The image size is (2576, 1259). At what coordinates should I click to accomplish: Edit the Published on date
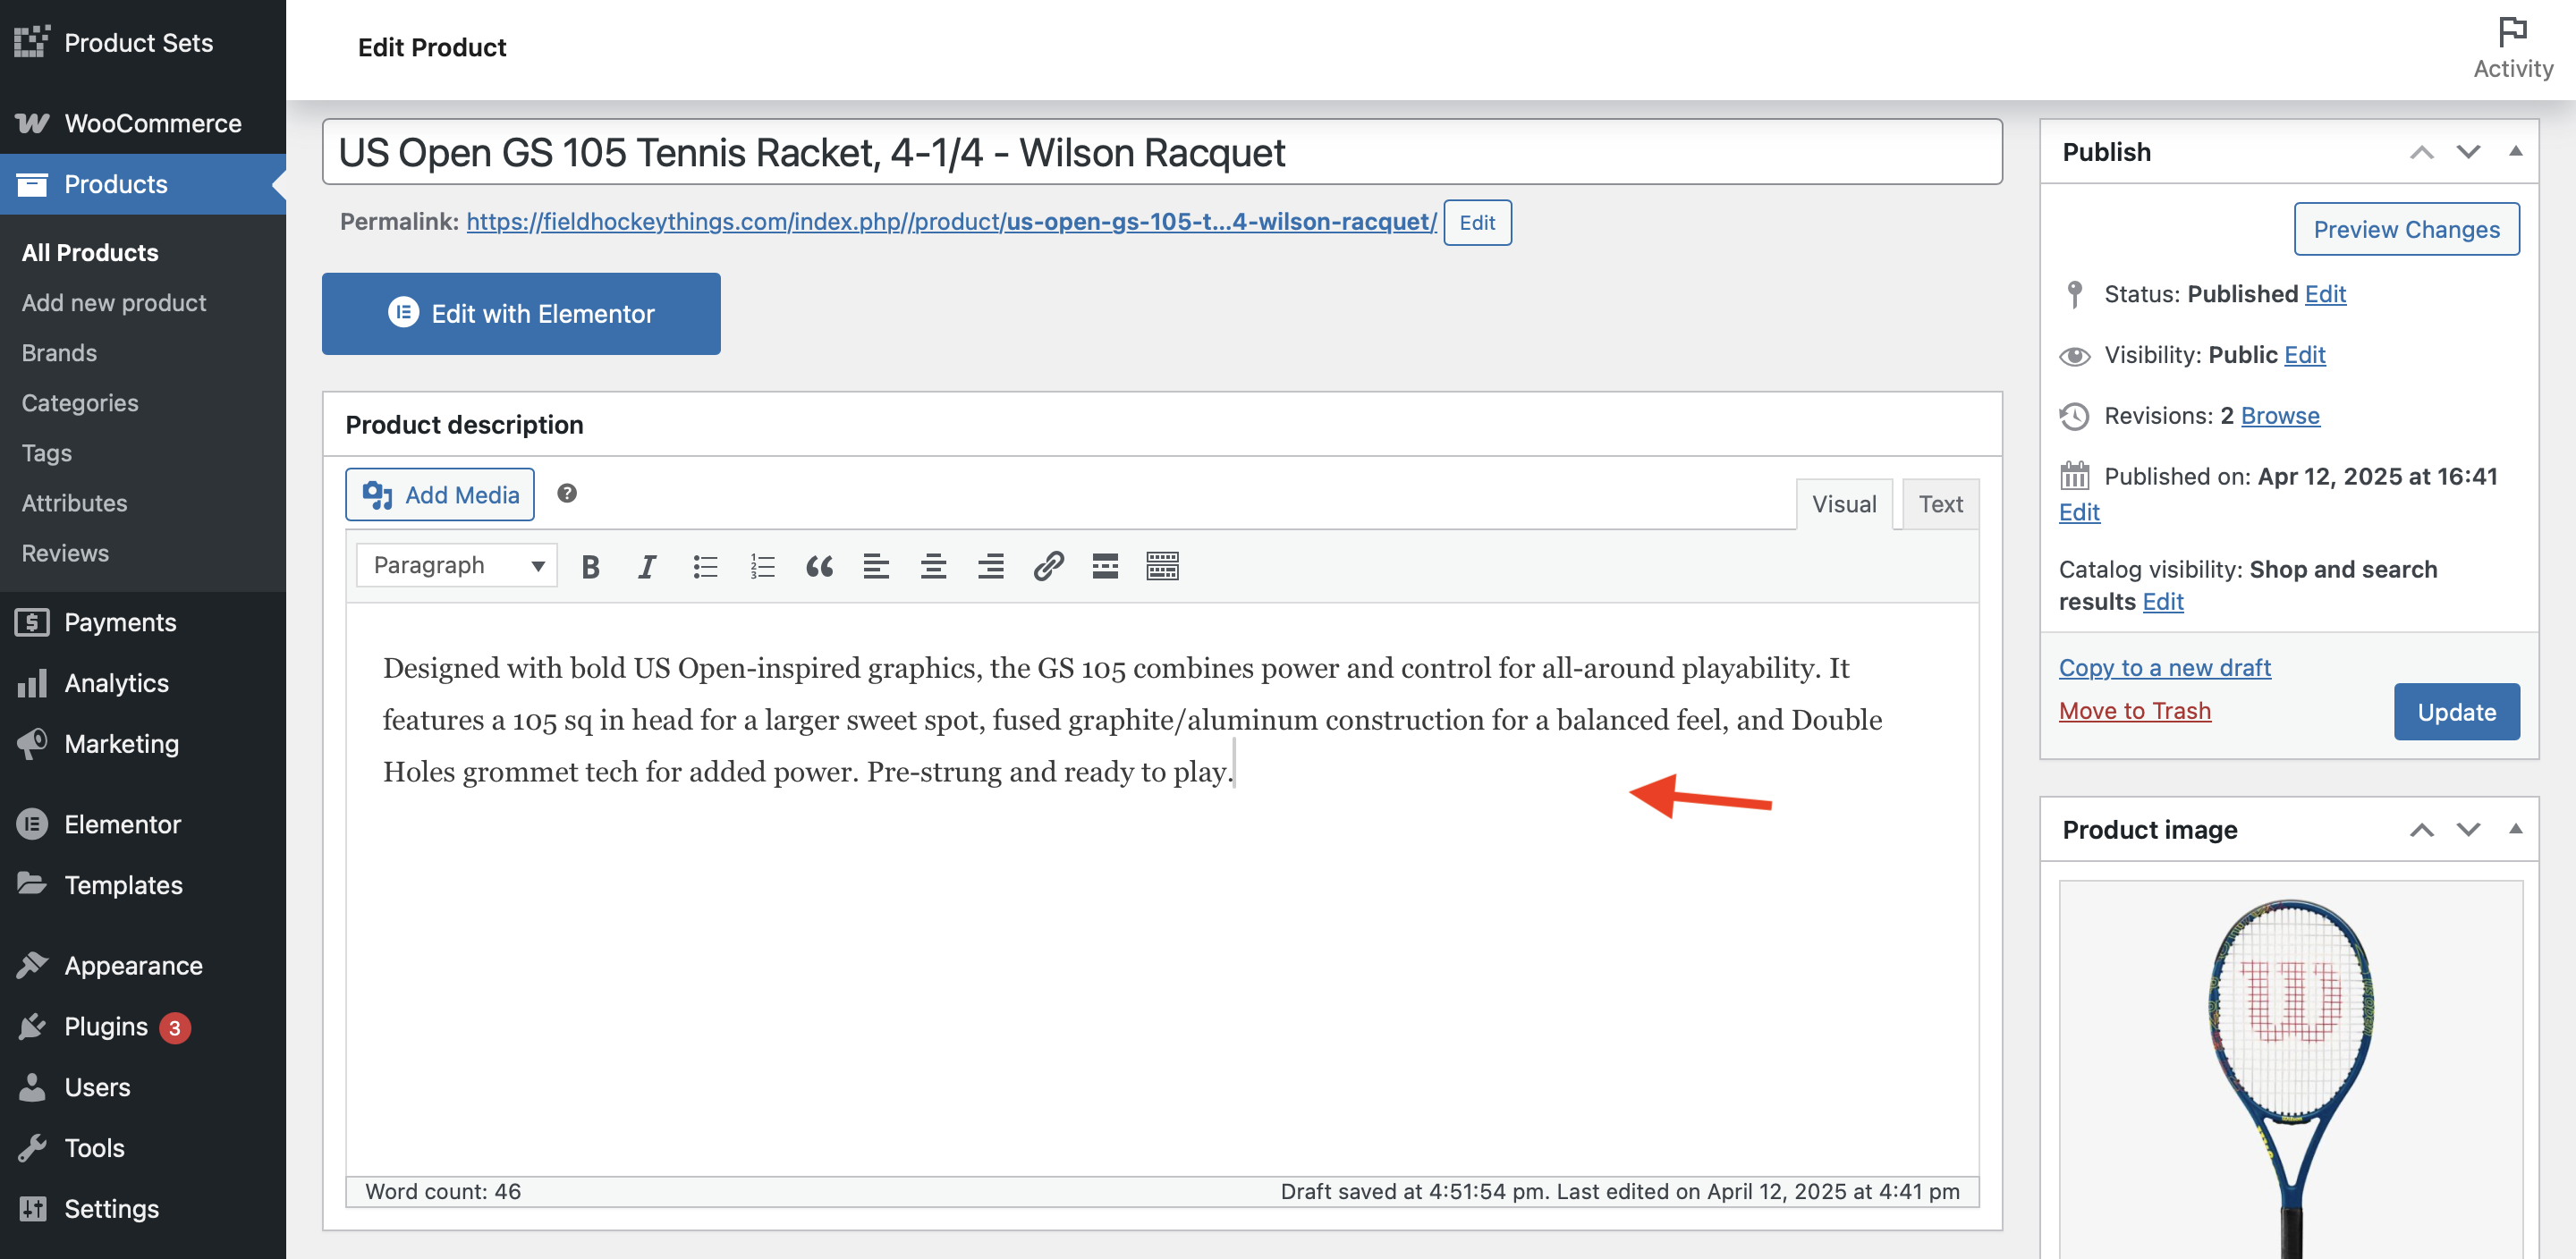[x=2079, y=512]
